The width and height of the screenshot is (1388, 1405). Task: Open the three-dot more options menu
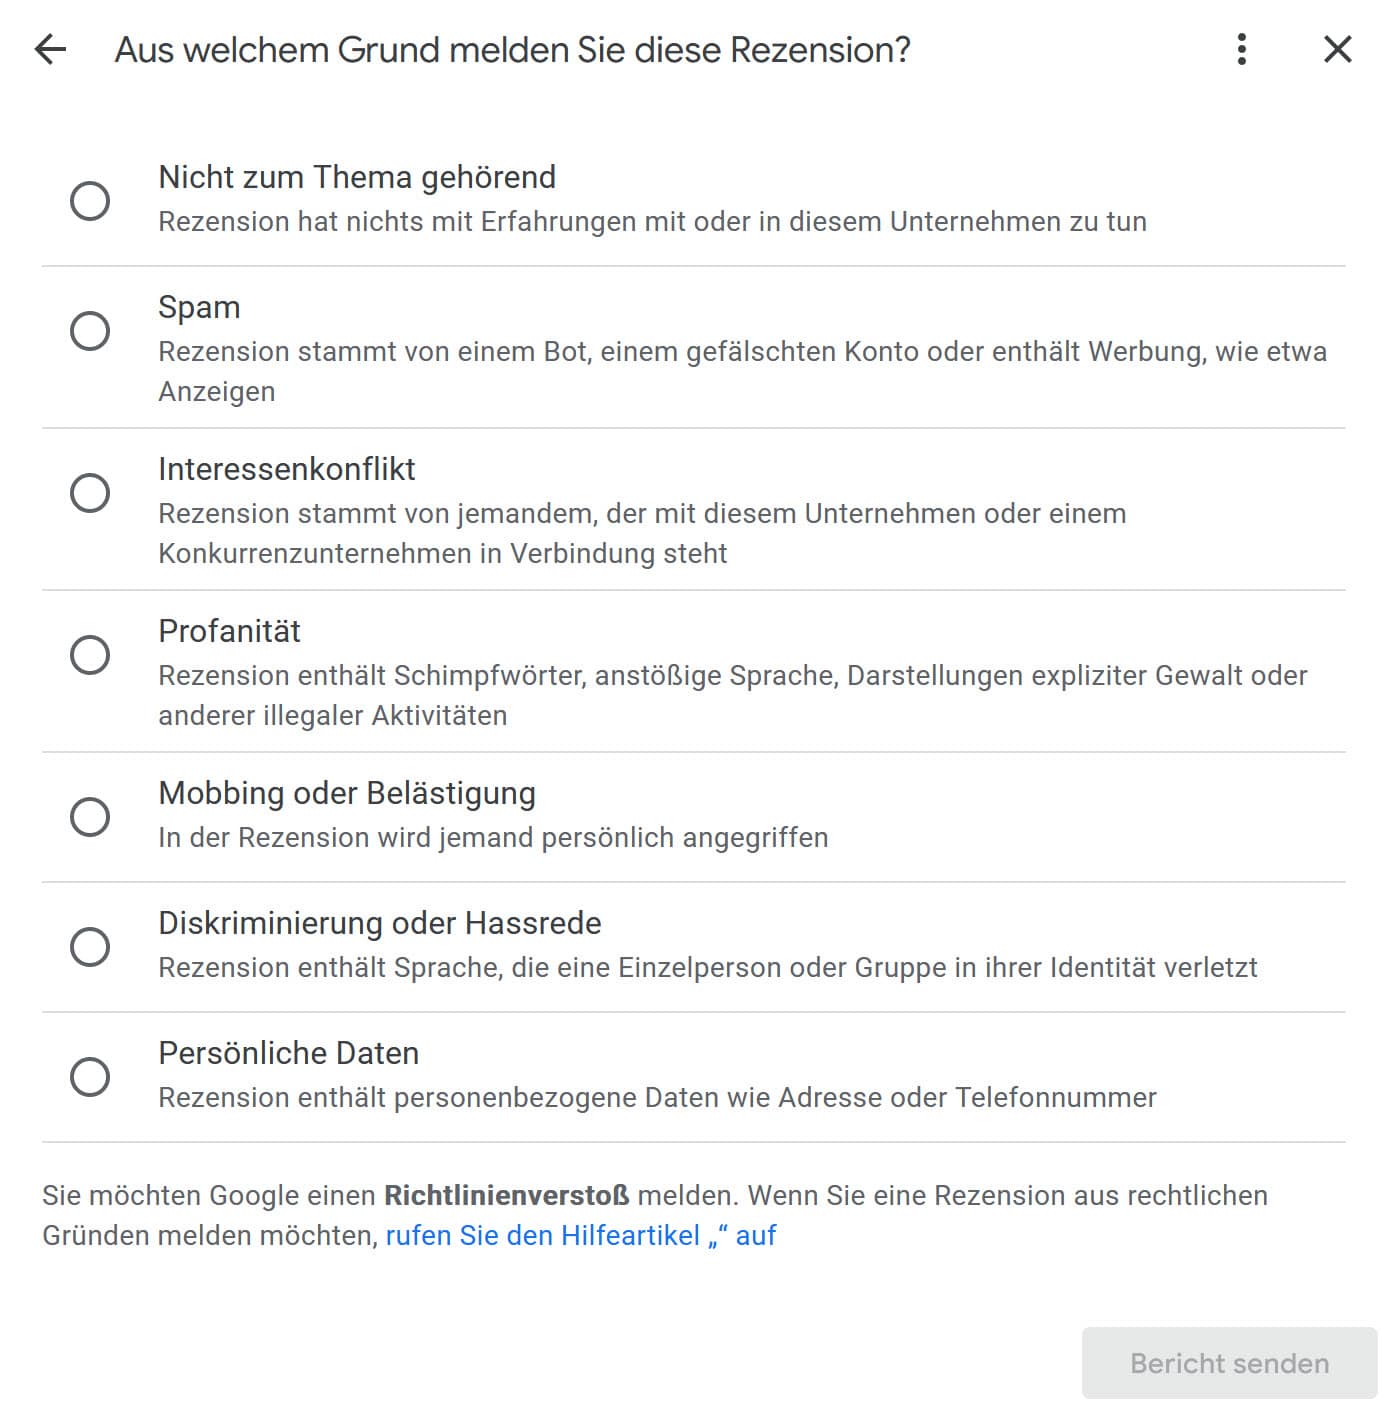(x=1241, y=49)
